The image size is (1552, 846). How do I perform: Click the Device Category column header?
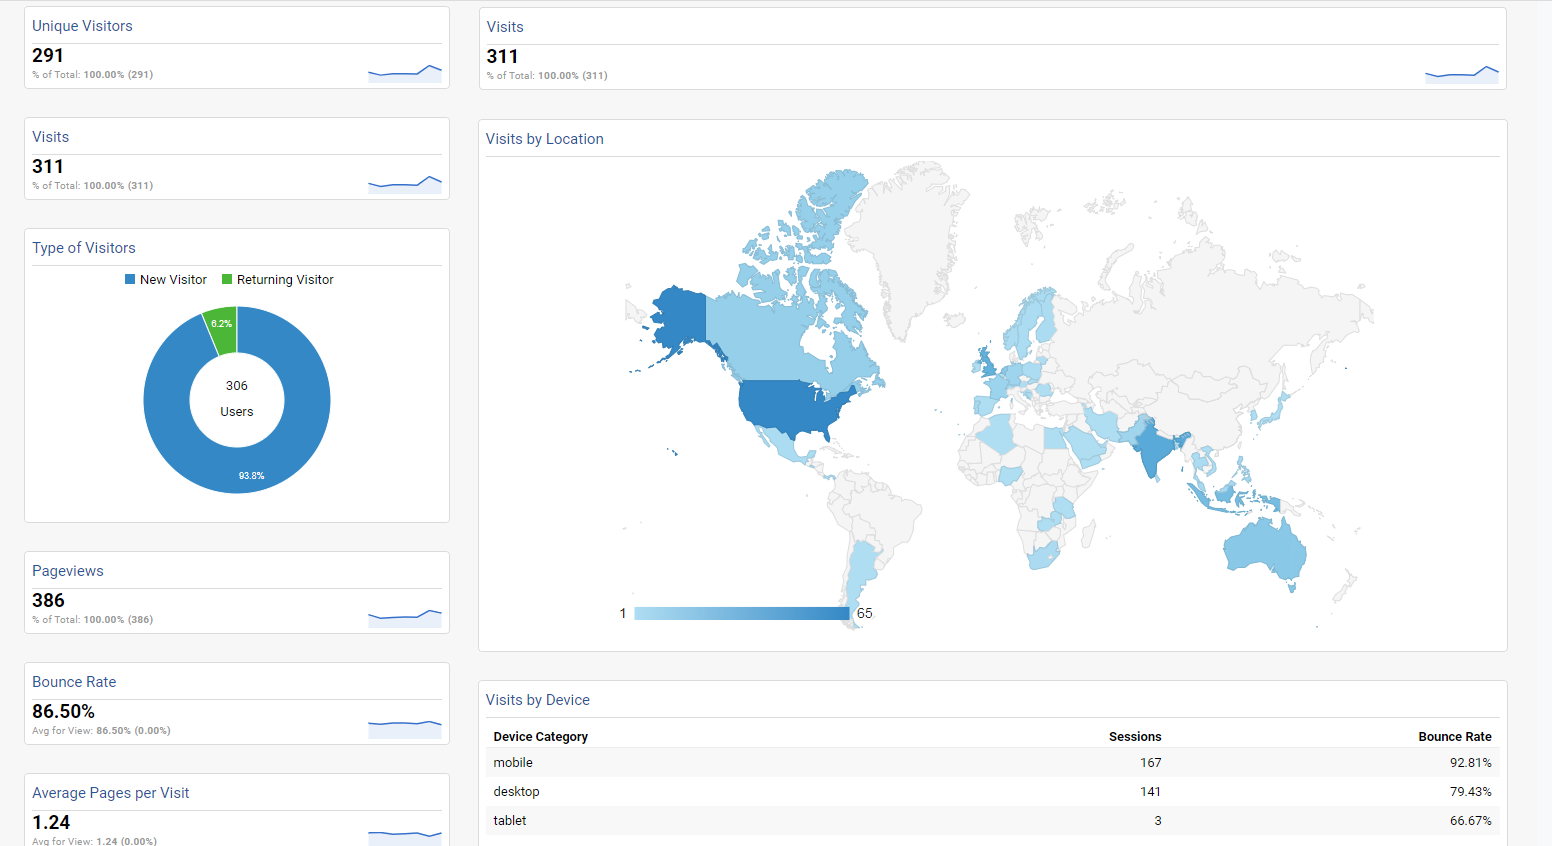click(540, 736)
